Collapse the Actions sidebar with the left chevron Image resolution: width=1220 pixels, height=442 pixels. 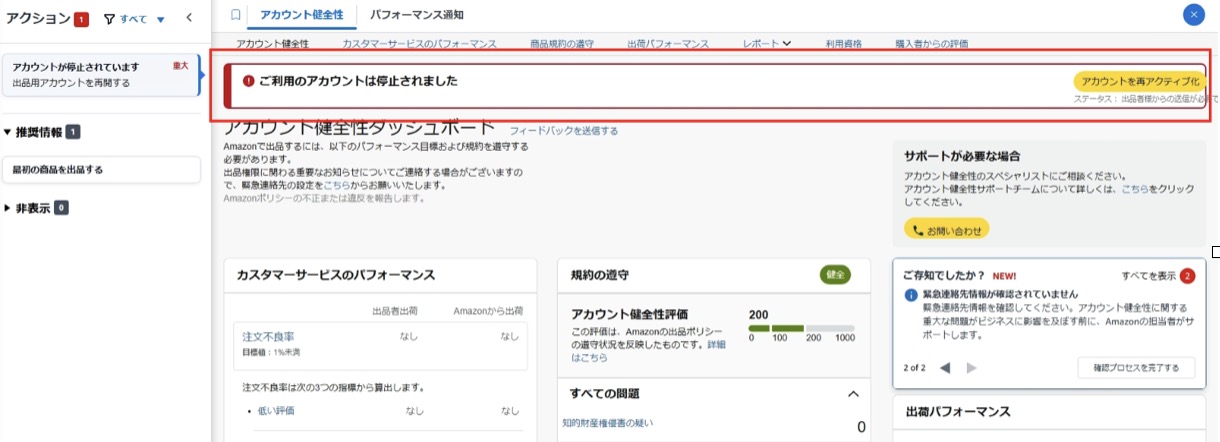pyautogui.click(x=190, y=18)
